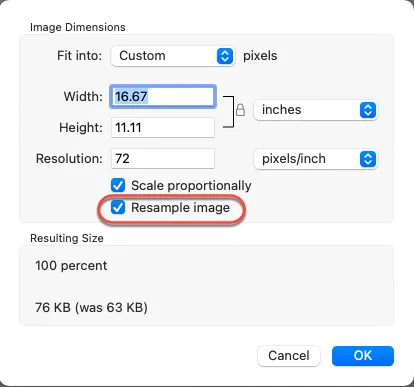Click the proportional scaling lock icon
414x387 pixels.
(240, 110)
